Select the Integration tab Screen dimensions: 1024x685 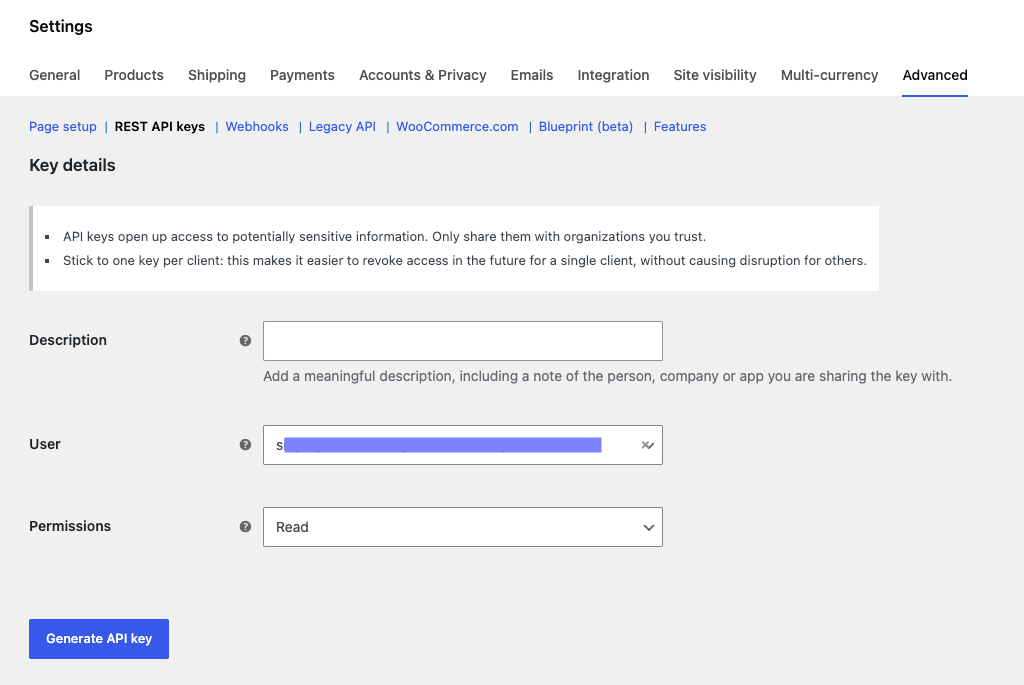(613, 75)
